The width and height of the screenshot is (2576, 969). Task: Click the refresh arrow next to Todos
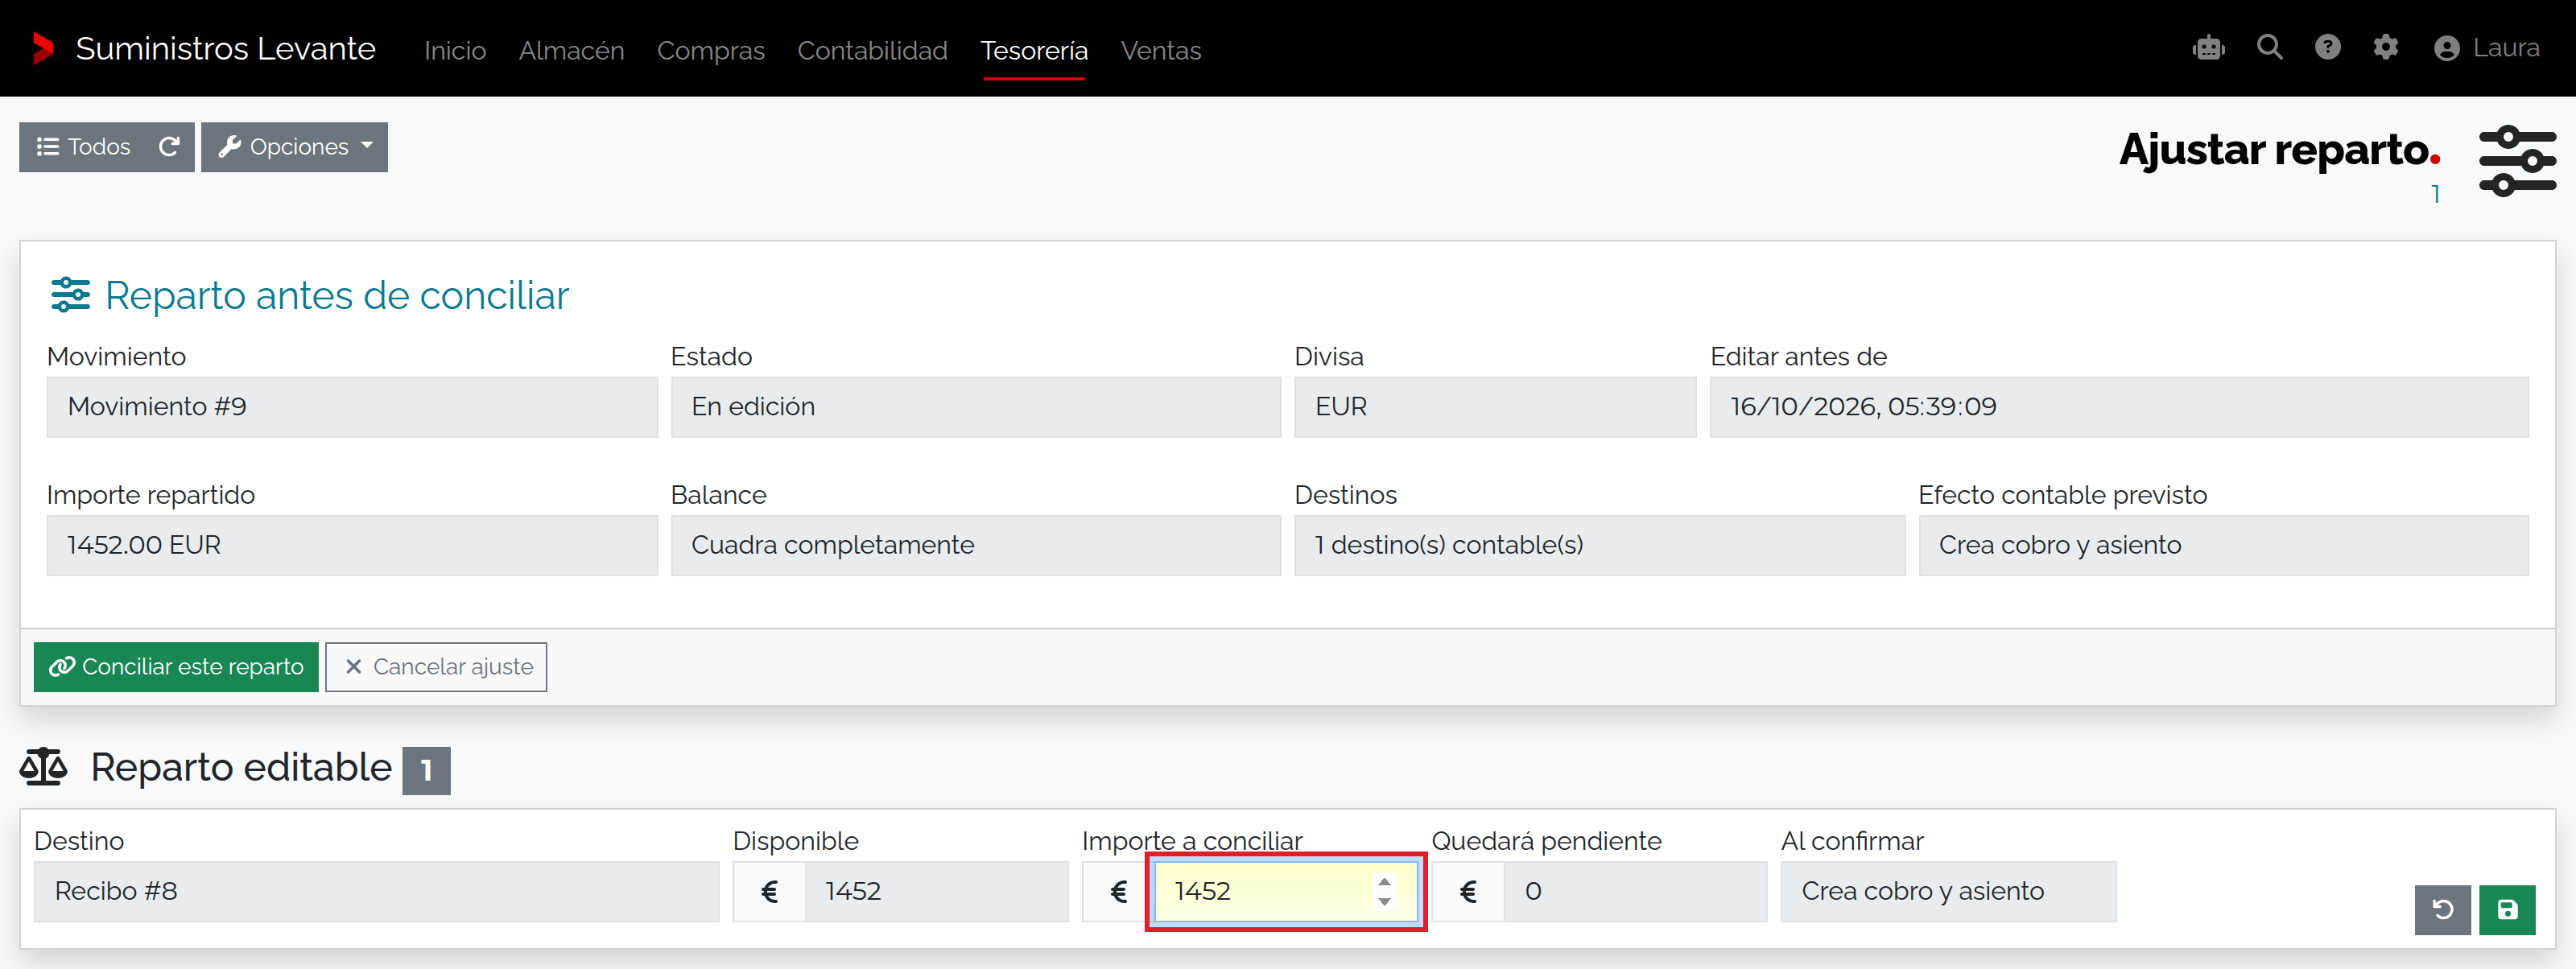coord(169,147)
